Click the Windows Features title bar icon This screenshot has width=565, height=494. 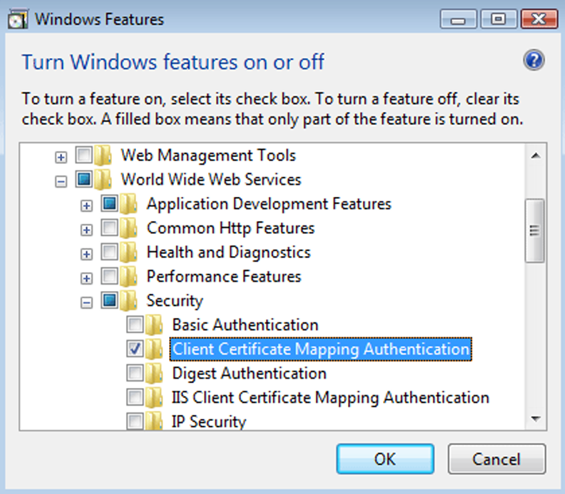(x=18, y=19)
